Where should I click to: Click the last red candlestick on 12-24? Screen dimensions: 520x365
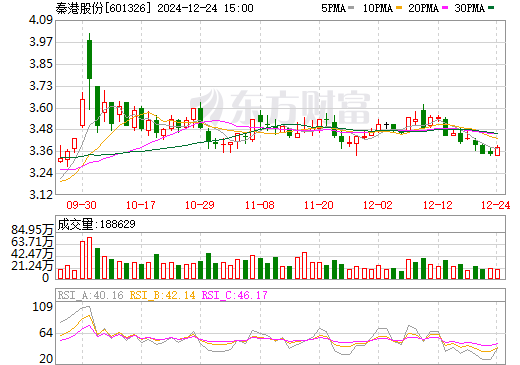point(498,151)
